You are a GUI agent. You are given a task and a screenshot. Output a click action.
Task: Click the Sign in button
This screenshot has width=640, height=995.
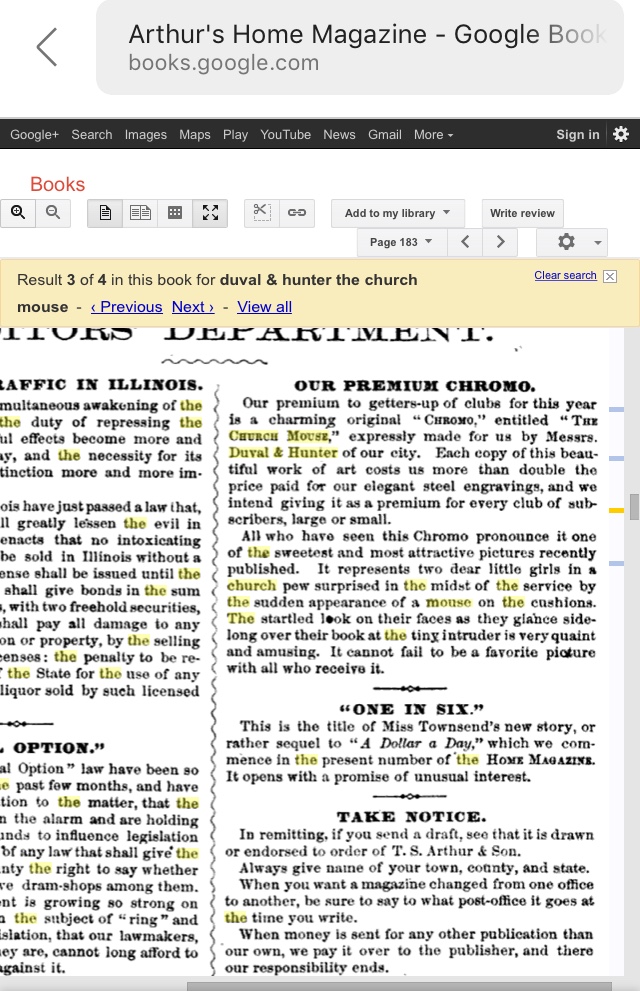click(577, 135)
